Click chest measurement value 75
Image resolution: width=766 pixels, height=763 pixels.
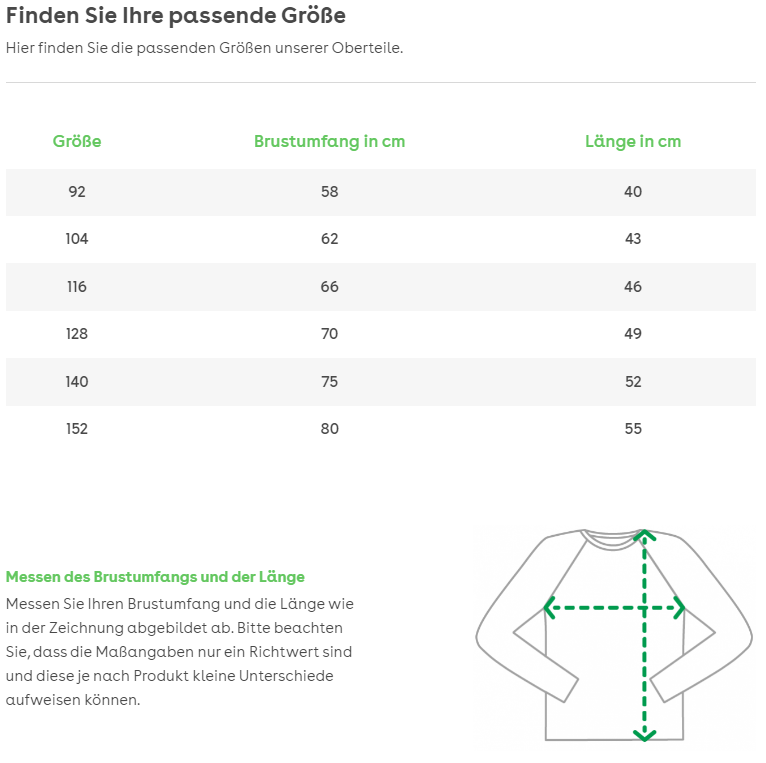(329, 382)
